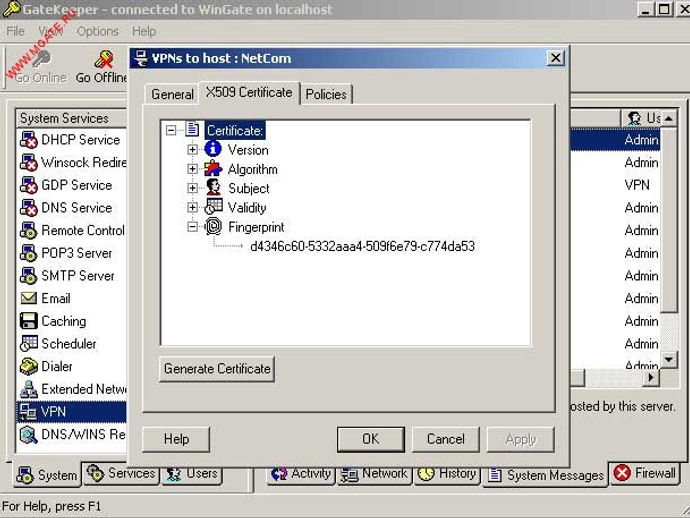
Task: Click the Caching floppy disk icon
Action: (x=29, y=321)
